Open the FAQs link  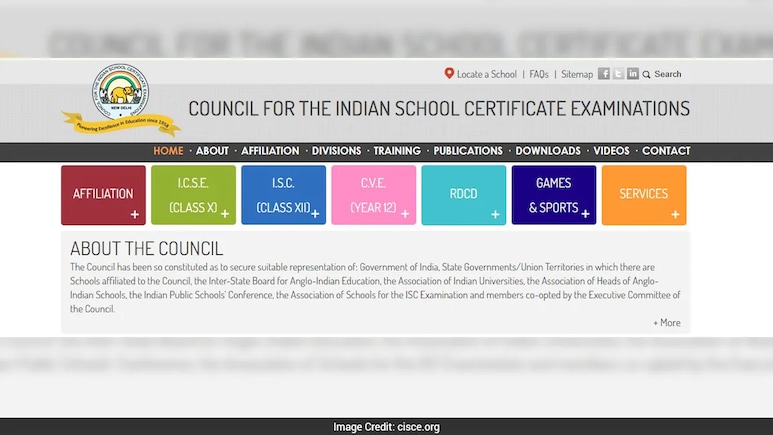(539, 74)
